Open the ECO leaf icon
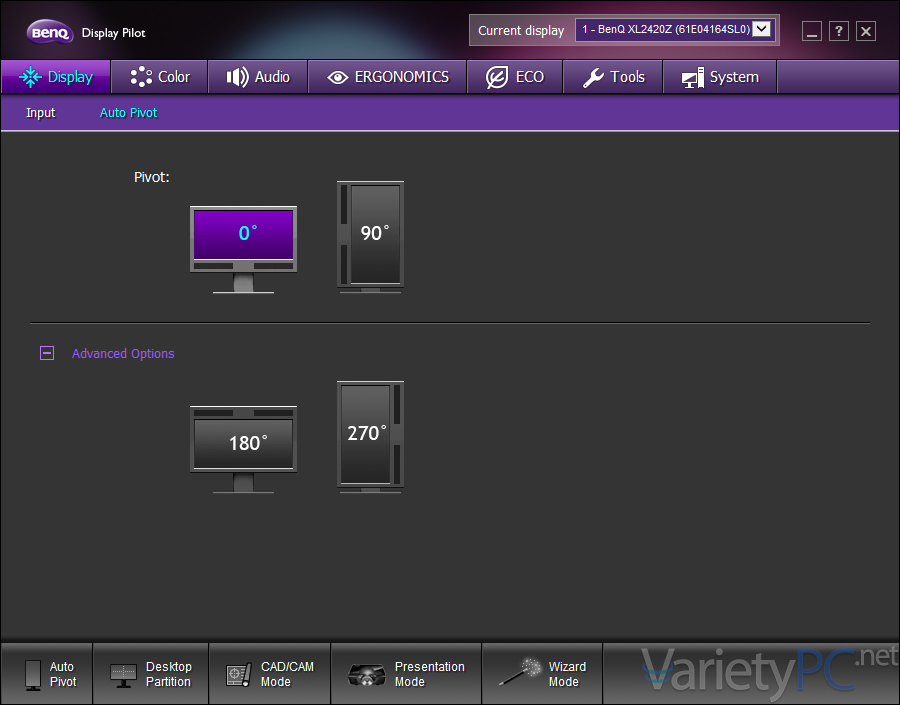The image size is (900, 705). pyautogui.click(x=497, y=76)
